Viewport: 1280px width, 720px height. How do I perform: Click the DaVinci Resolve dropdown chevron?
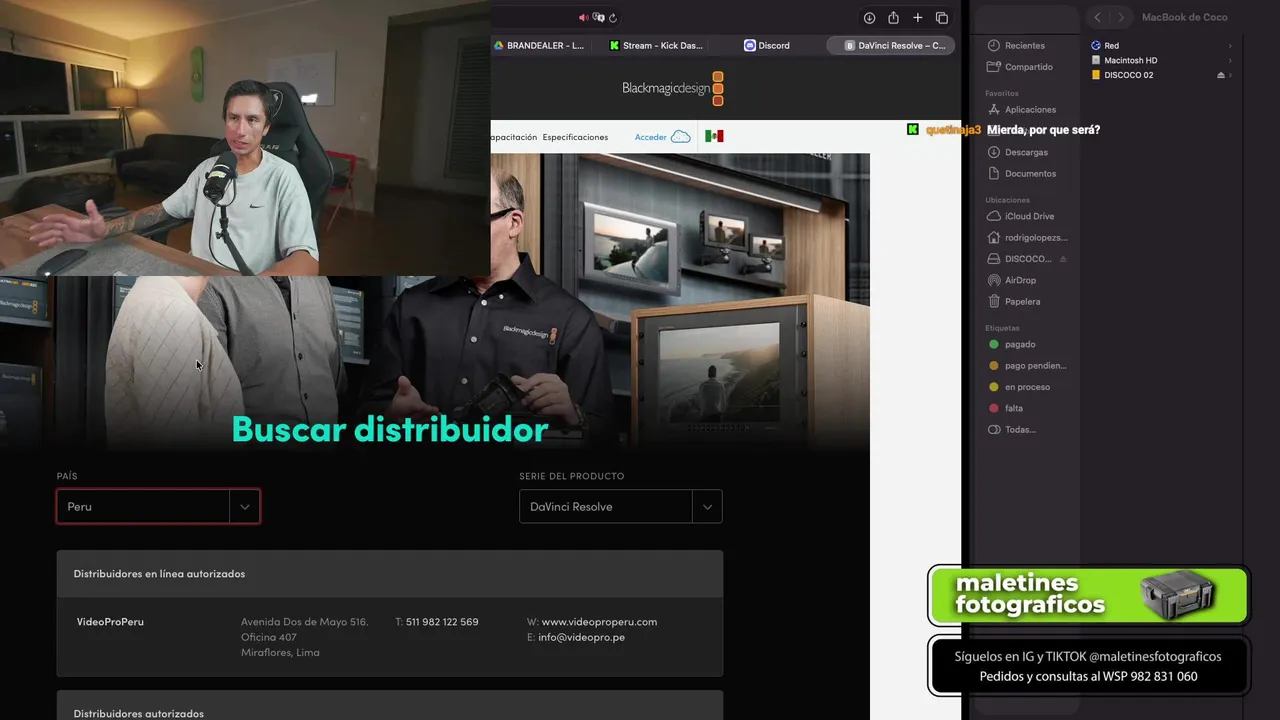707,507
